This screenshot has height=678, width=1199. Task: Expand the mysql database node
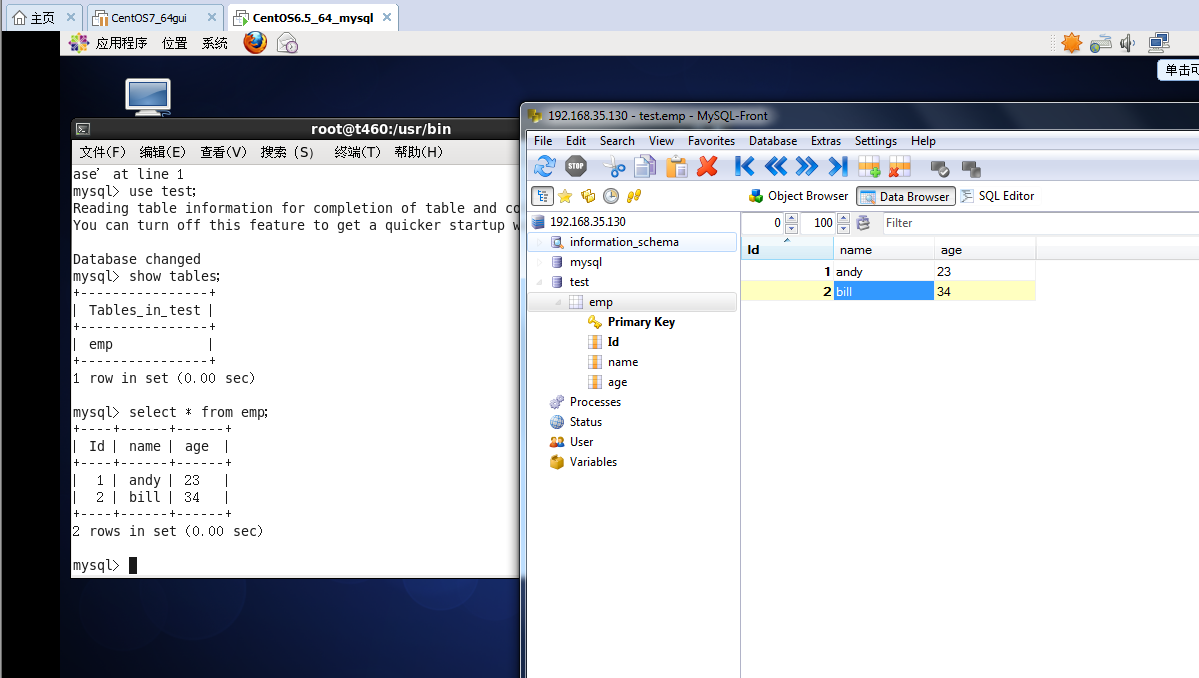(x=539, y=262)
